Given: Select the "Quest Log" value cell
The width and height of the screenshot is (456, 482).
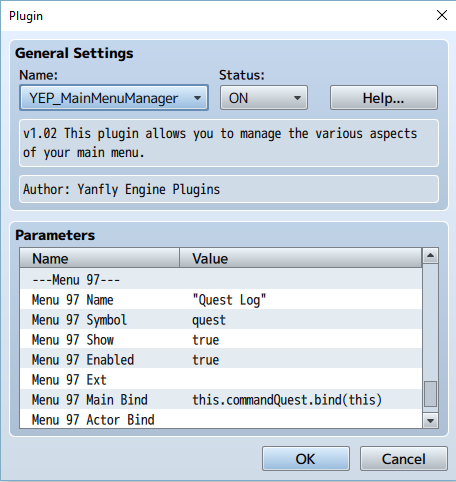Looking at the screenshot, I should click(301, 300).
